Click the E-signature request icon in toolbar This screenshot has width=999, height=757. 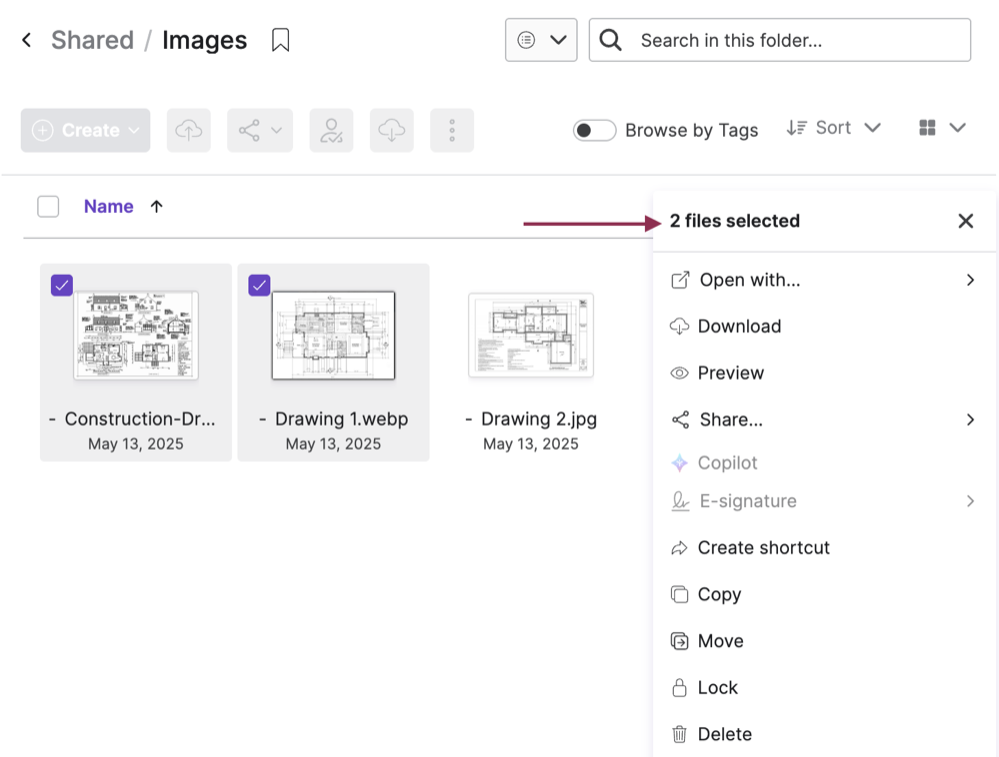(330, 129)
